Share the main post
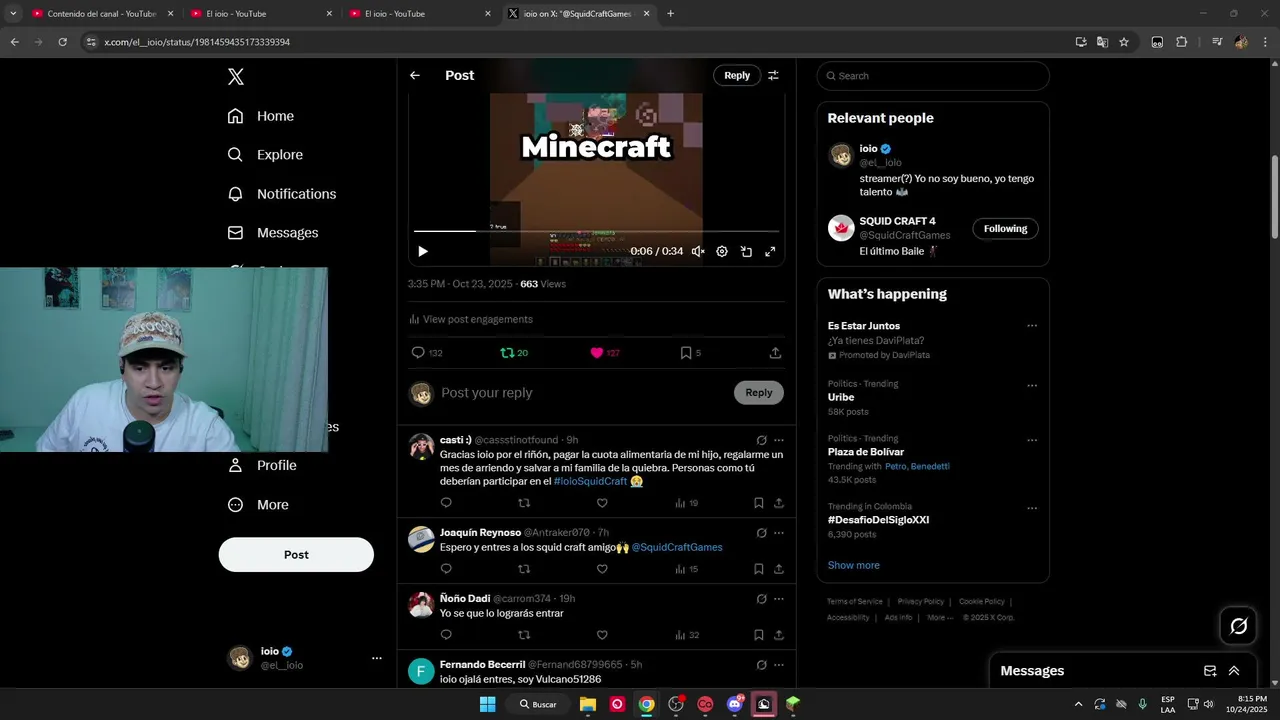Image resolution: width=1280 pixels, height=720 pixels. coord(775,353)
